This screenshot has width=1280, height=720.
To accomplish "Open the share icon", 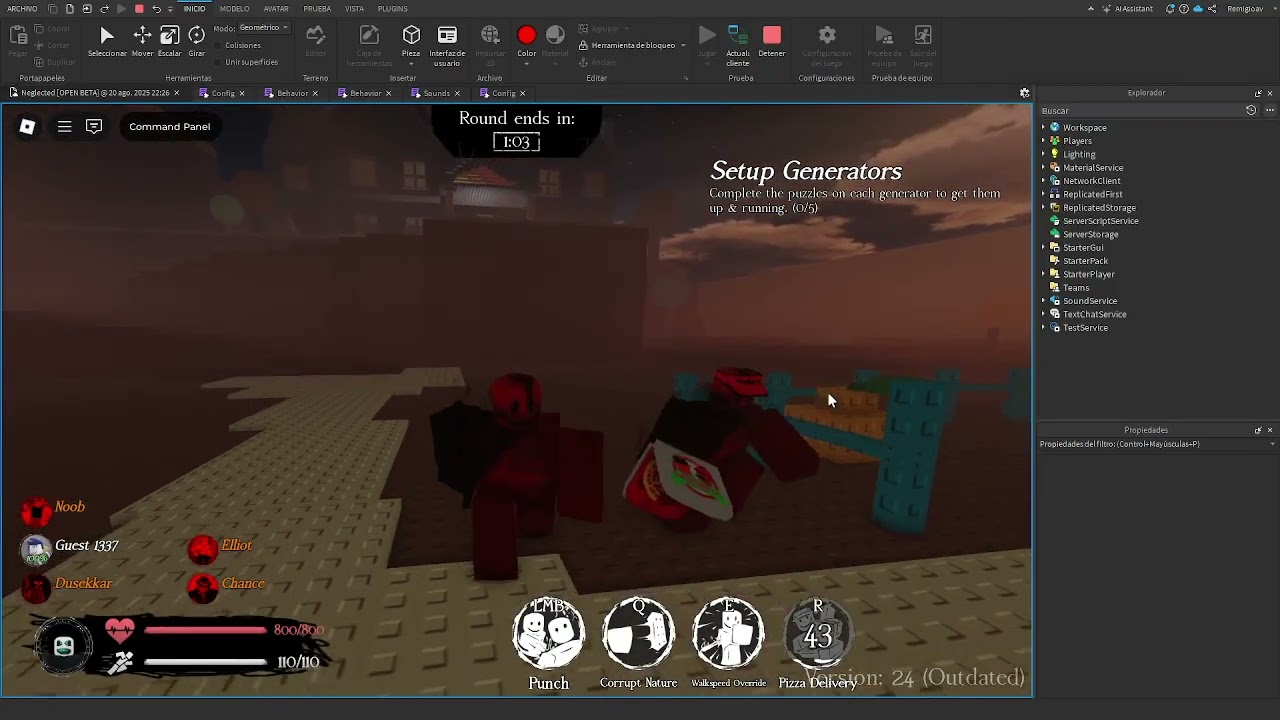I will [x=1211, y=9].
